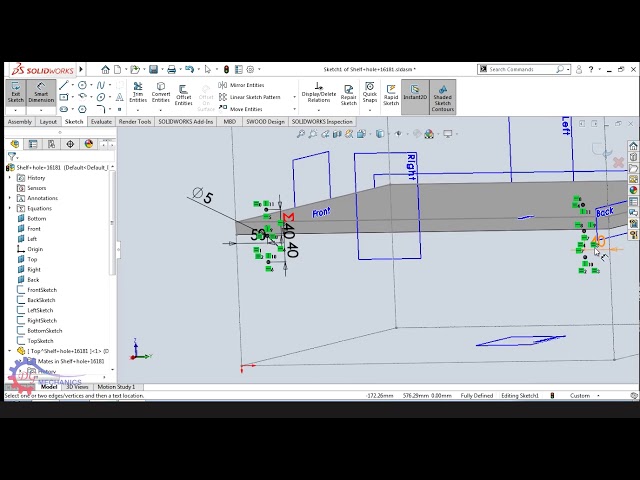Expand the Annotations tree node
The image size is (640, 480).
click(x=10, y=198)
